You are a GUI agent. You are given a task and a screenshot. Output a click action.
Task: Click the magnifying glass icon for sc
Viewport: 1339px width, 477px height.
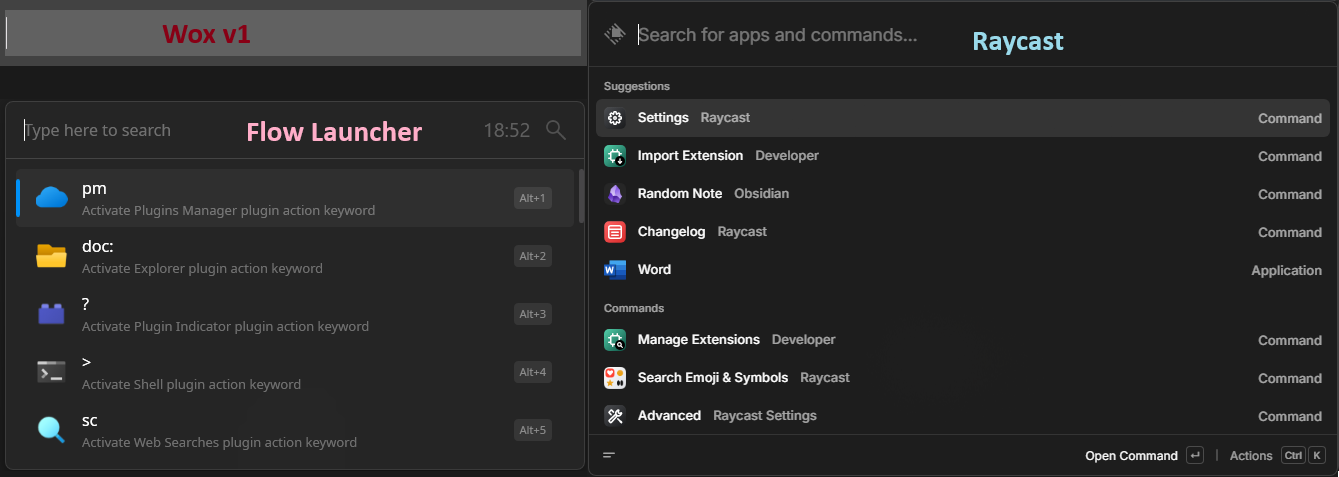pyautogui.click(x=51, y=430)
